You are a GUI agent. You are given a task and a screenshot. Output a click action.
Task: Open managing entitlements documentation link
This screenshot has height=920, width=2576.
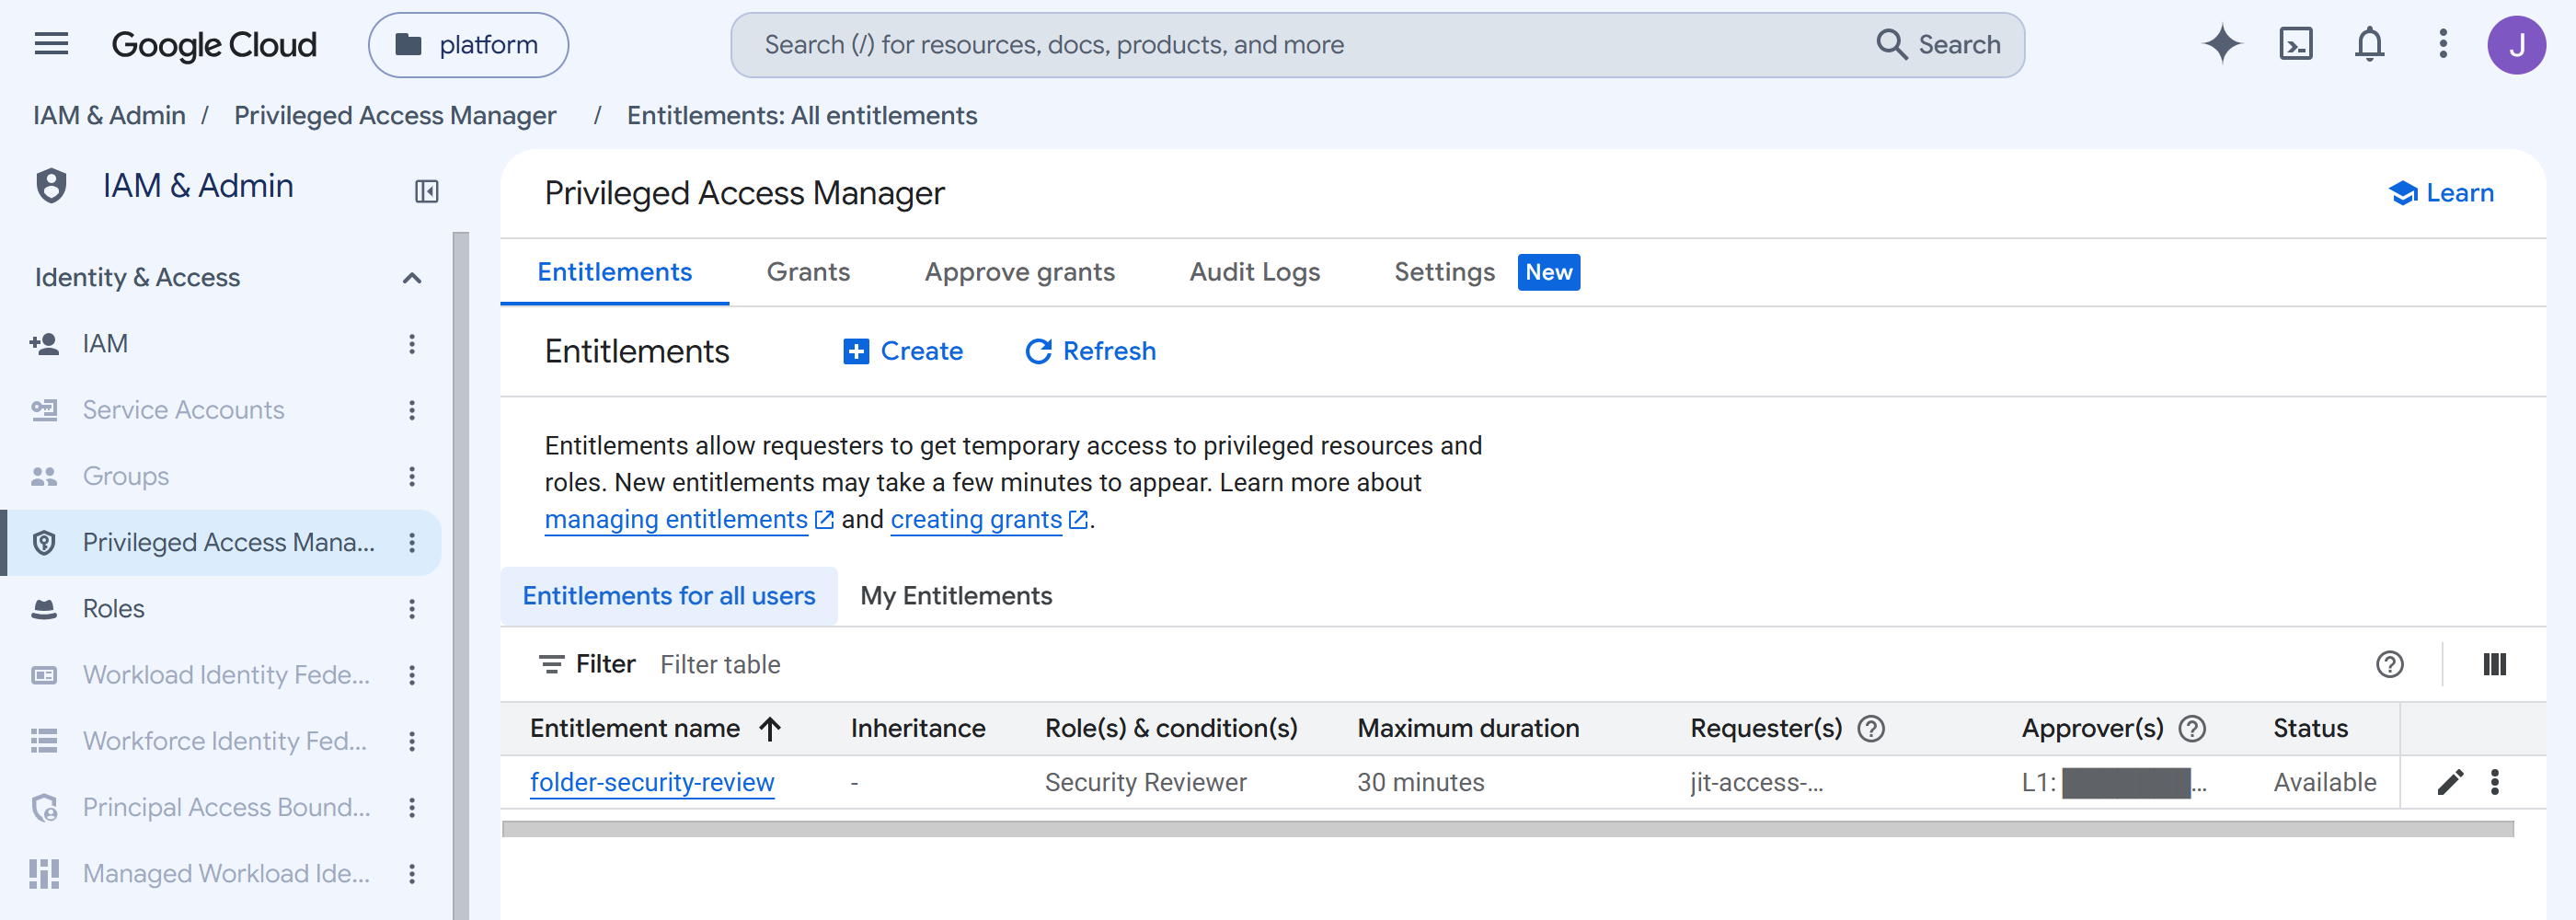[x=676, y=520]
